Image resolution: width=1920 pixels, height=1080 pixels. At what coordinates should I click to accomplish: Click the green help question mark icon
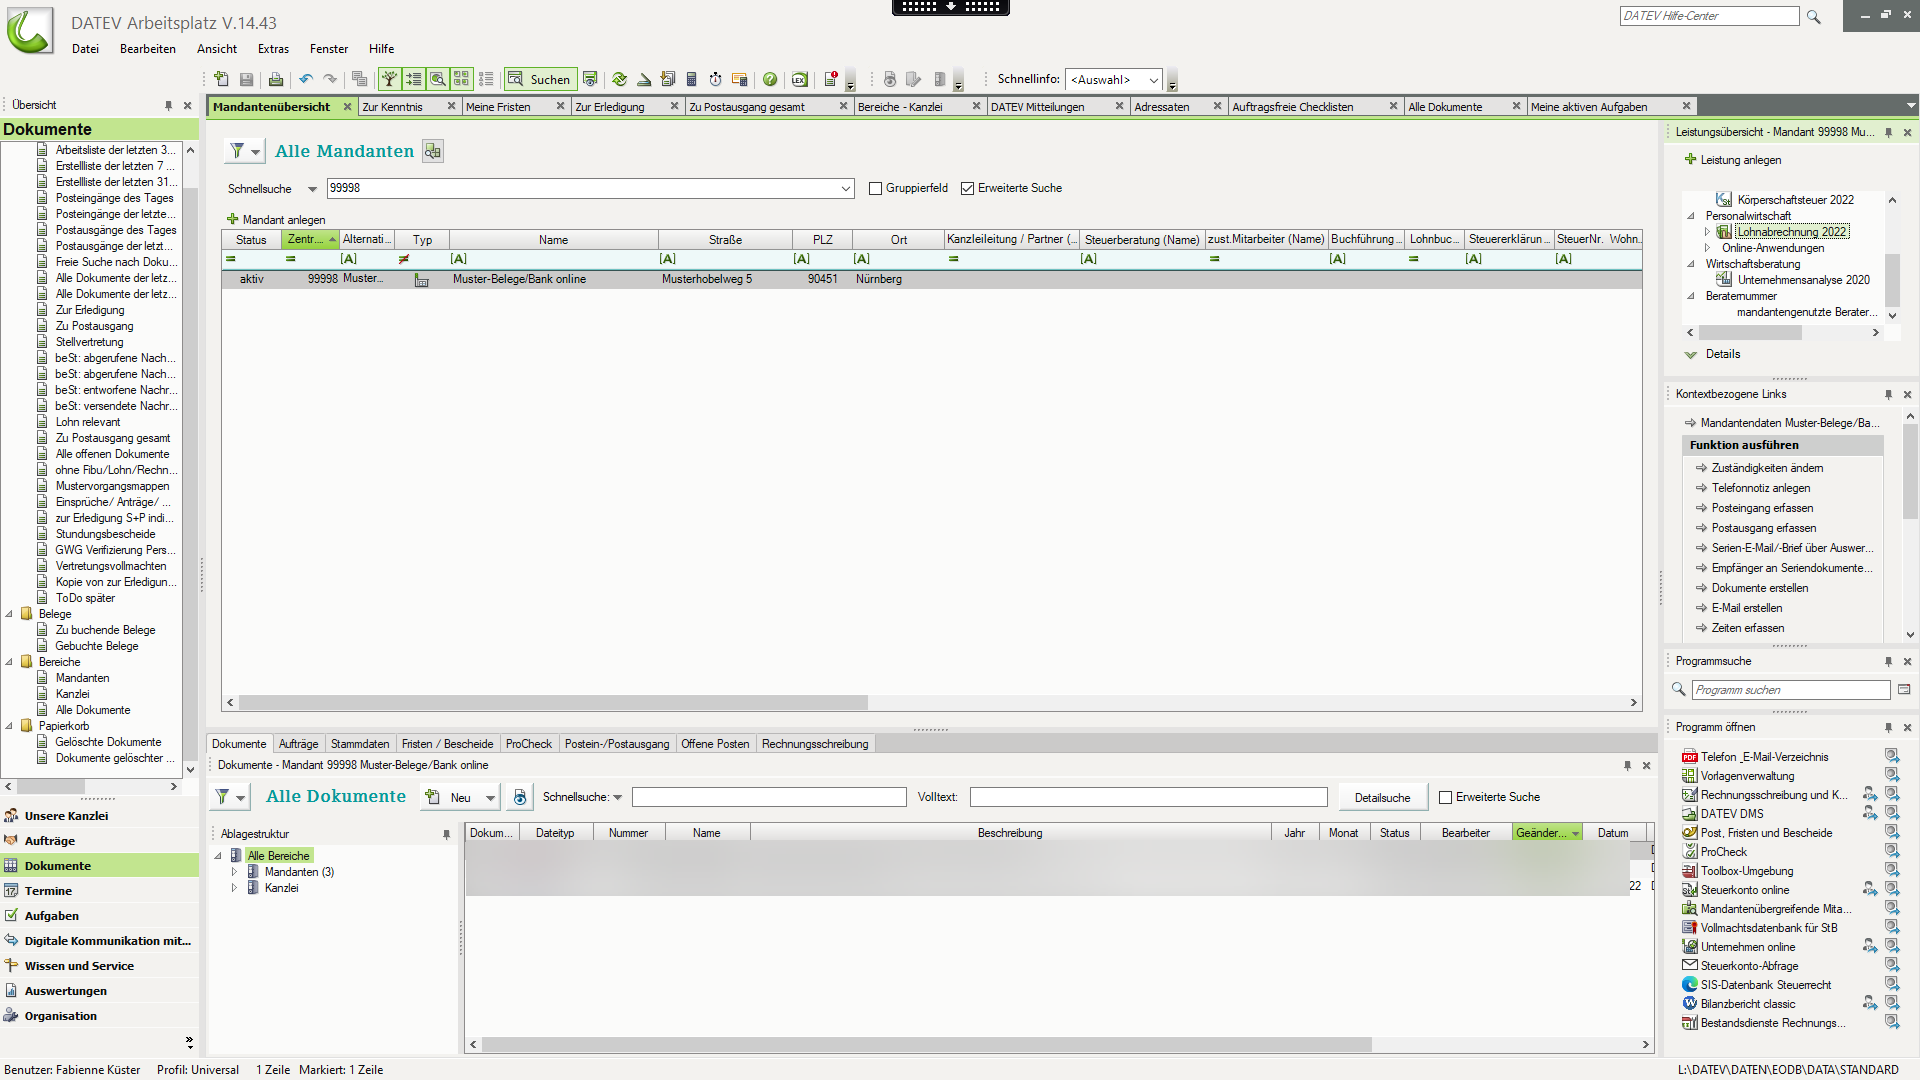pyautogui.click(x=770, y=79)
